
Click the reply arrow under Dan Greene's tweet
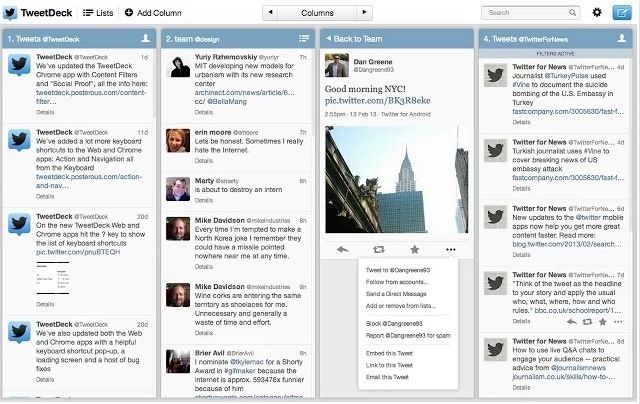point(342,249)
